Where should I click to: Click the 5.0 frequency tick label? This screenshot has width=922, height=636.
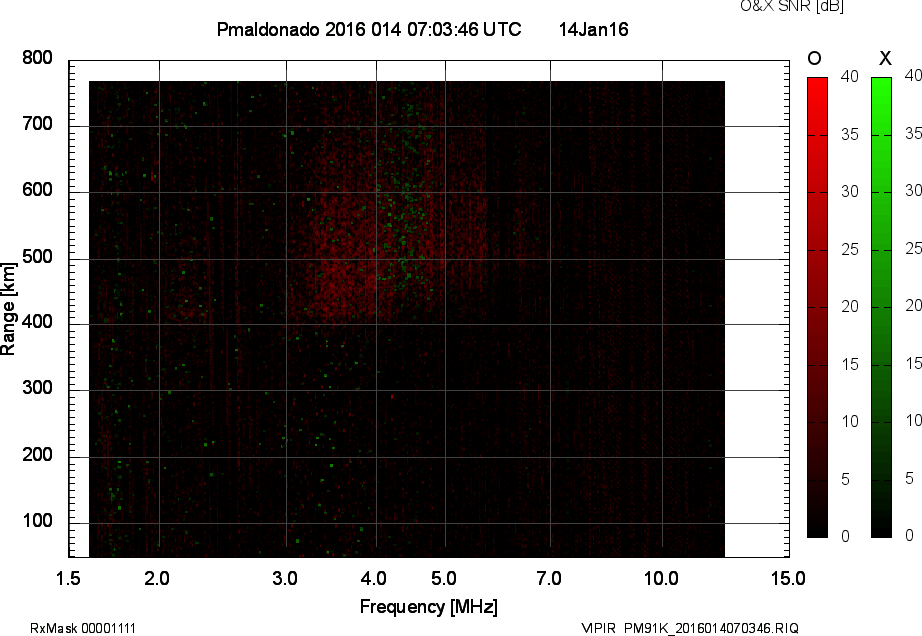click(x=444, y=579)
